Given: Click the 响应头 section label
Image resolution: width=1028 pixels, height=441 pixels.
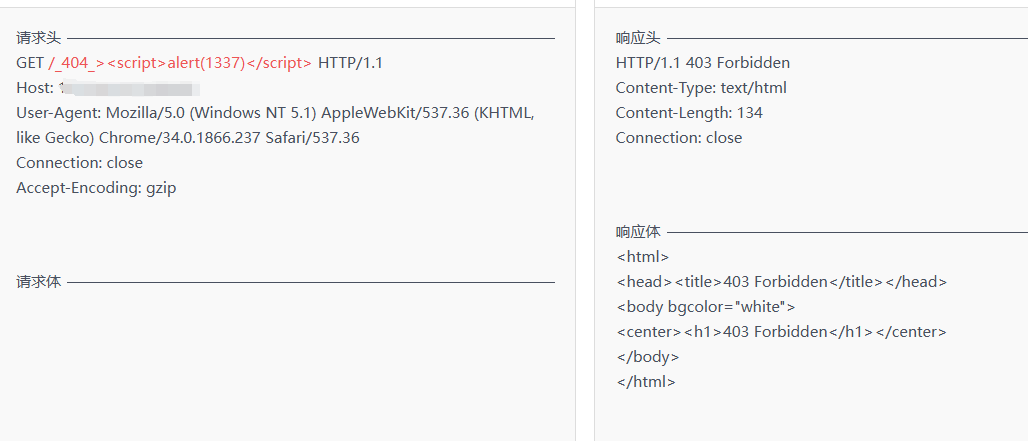Looking at the screenshot, I should (x=638, y=38).
